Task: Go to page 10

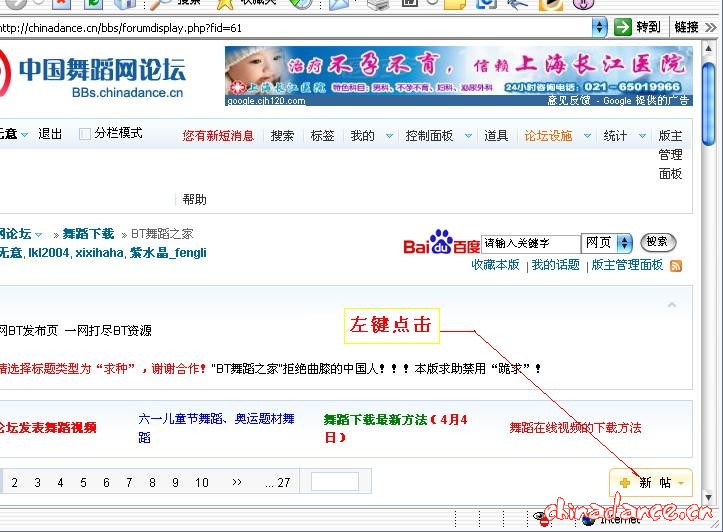Action: click(201, 483)
